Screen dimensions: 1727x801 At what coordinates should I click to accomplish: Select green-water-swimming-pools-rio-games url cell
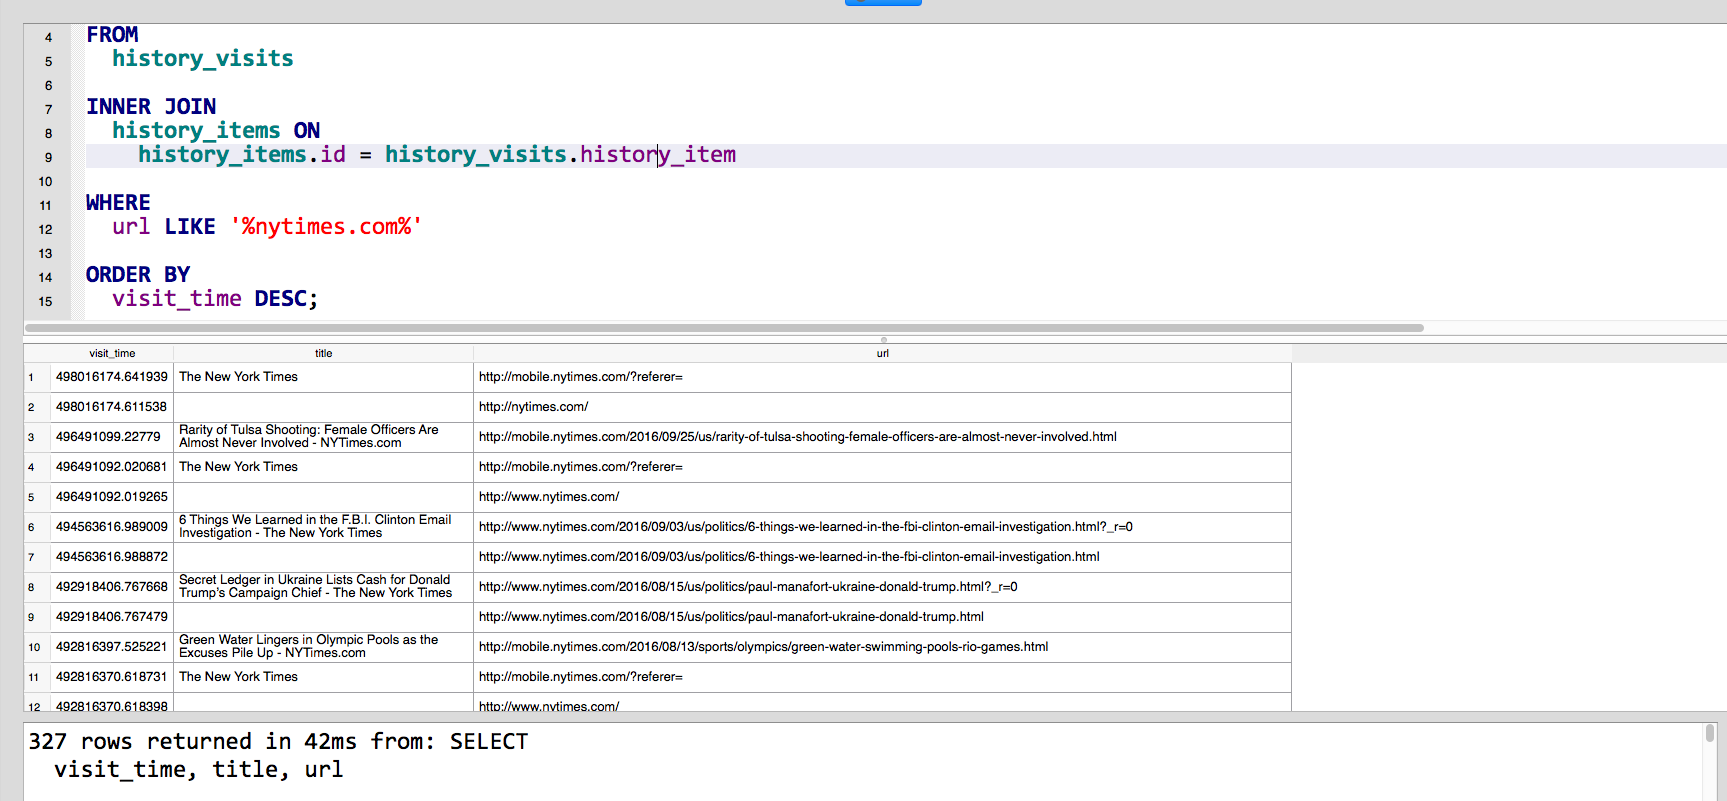[882, 647]
